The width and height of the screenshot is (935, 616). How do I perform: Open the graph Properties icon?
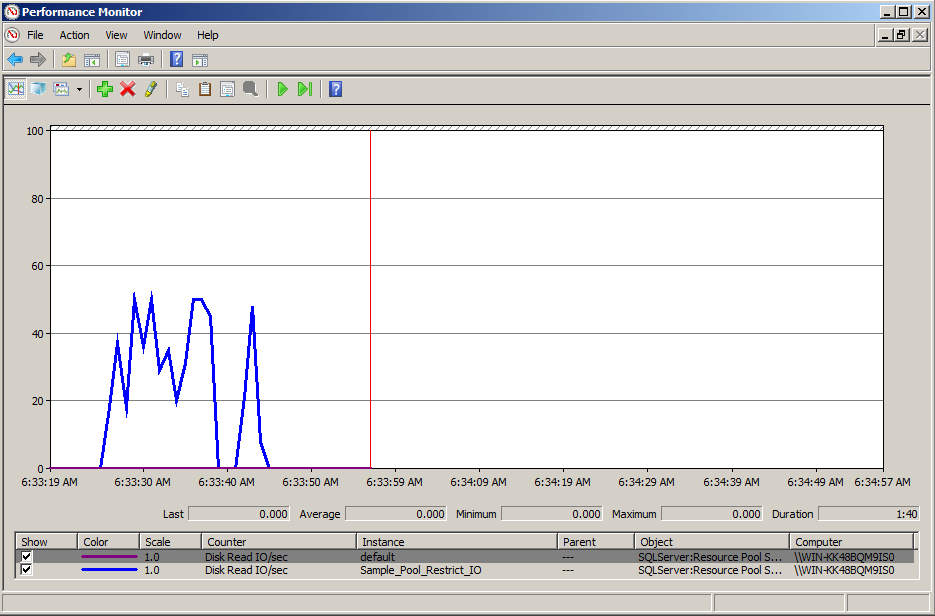pos(227,89)
